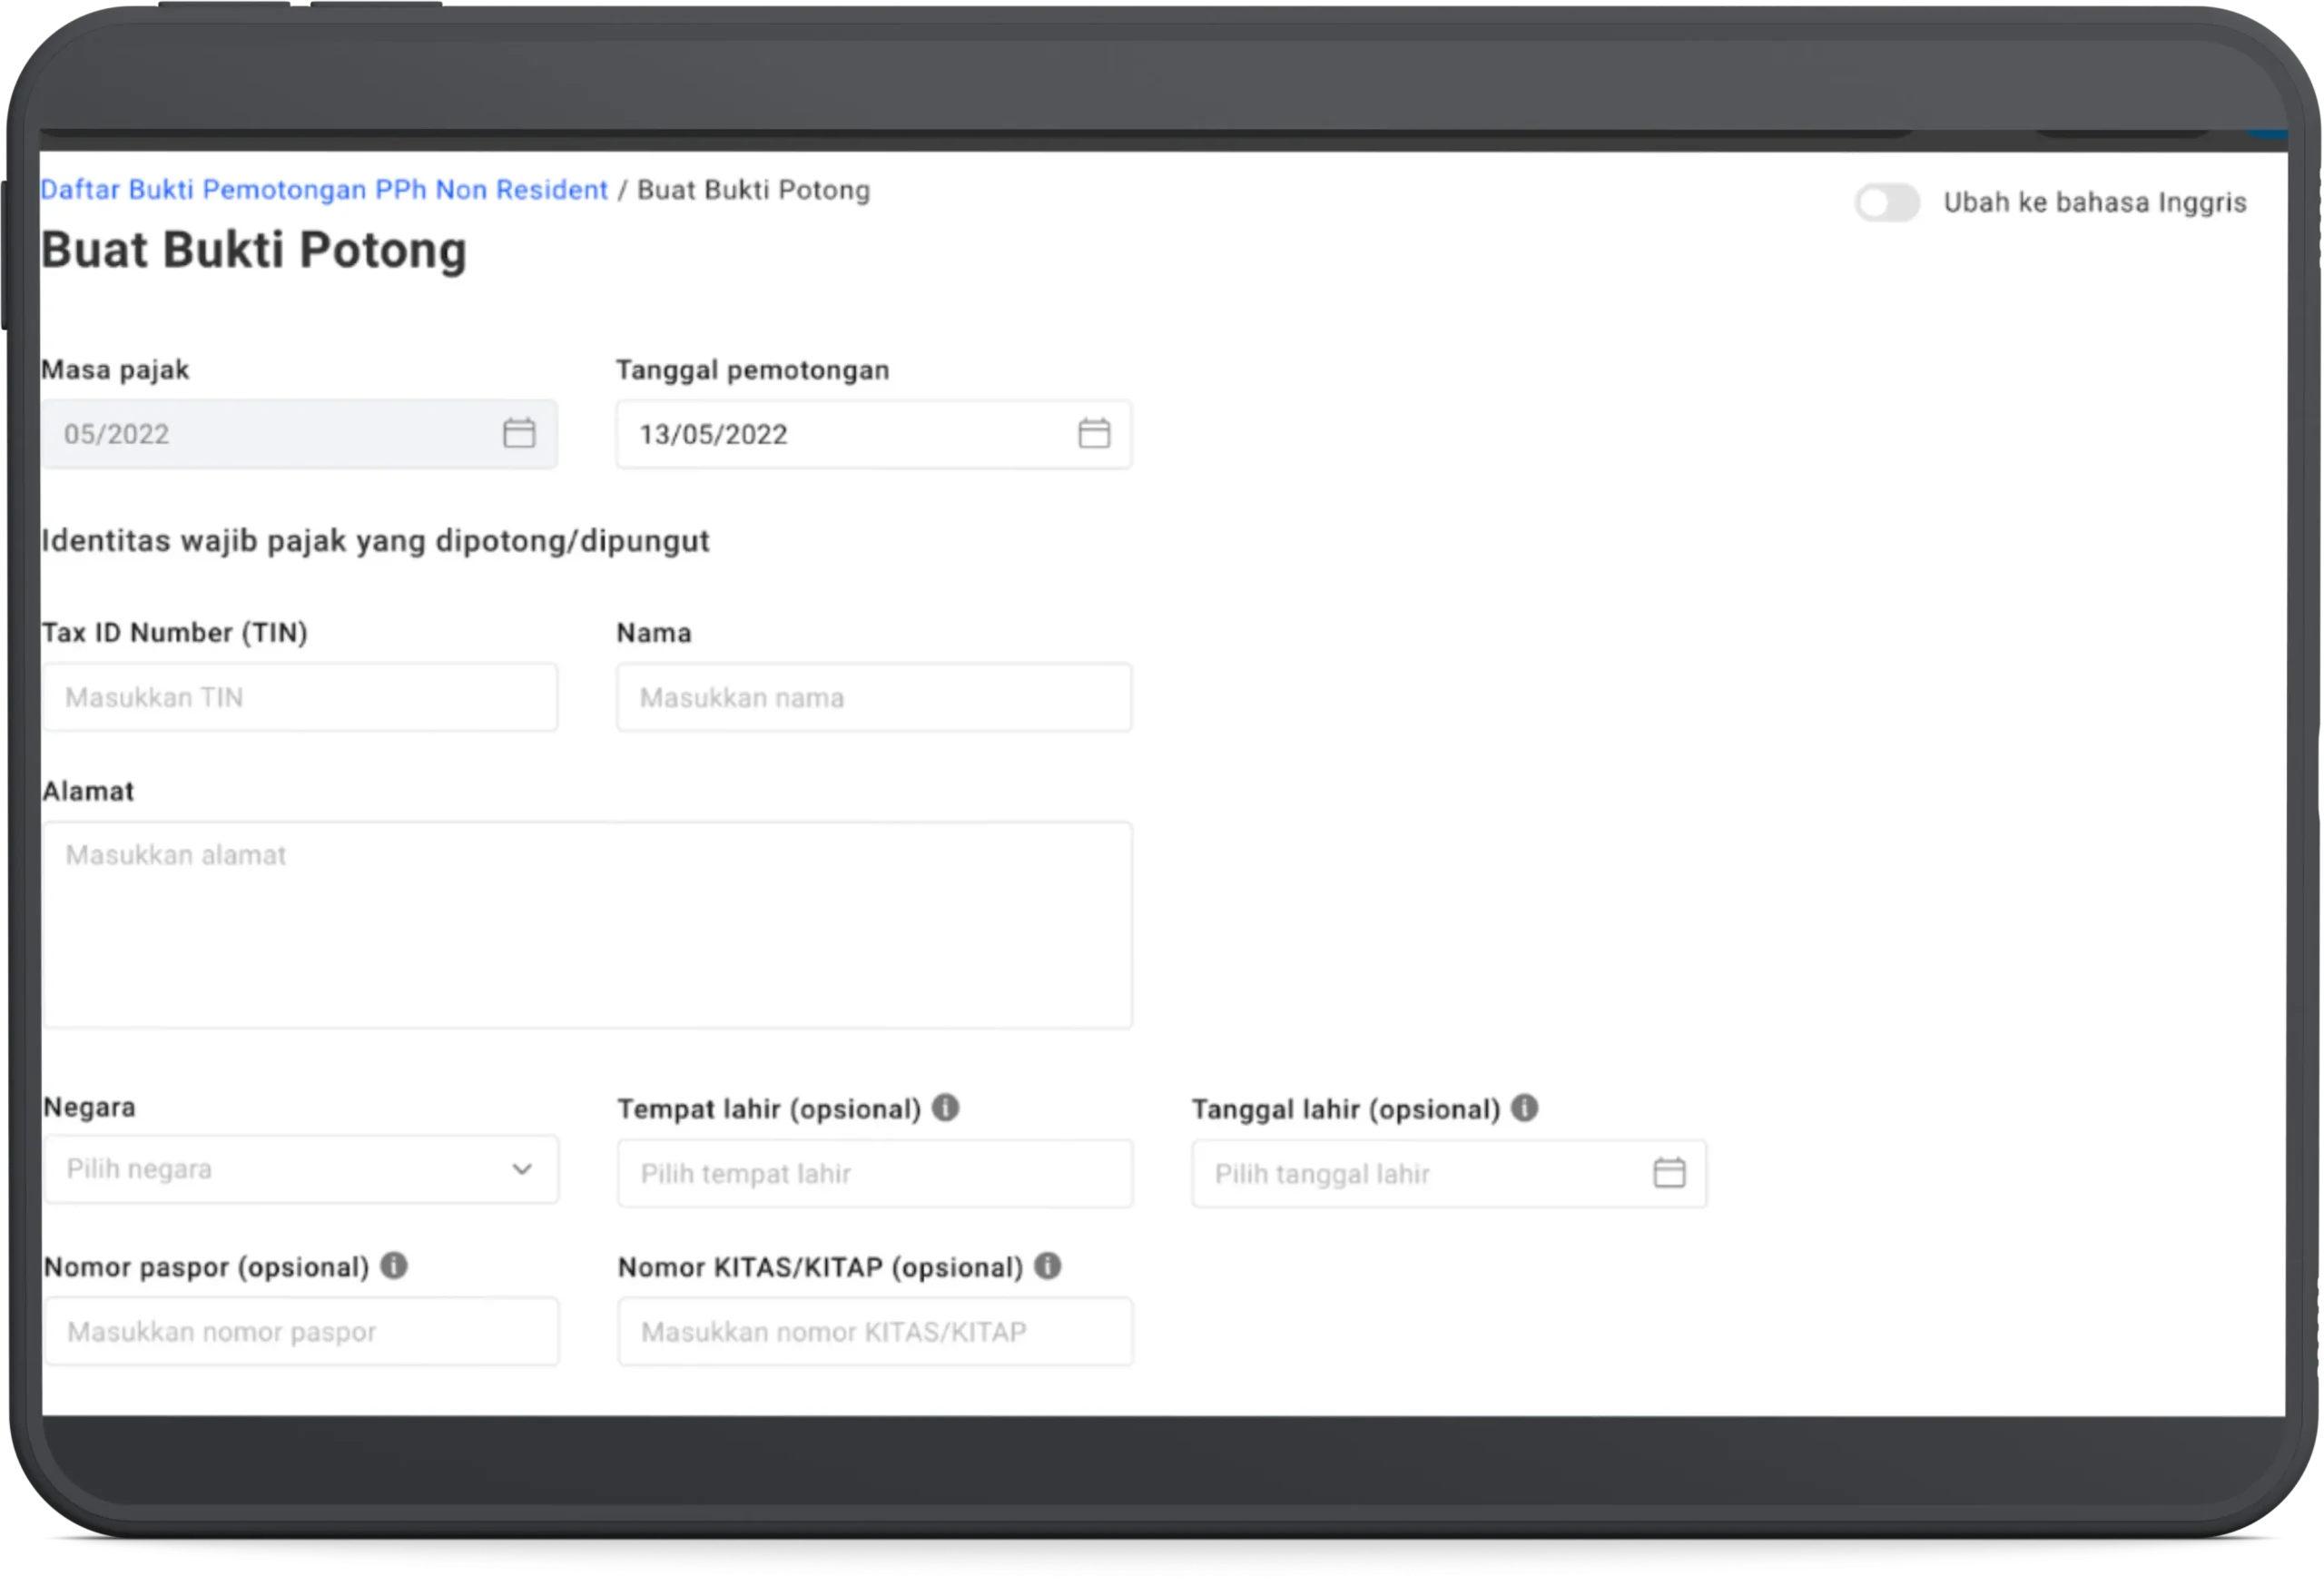Click the 13/05/2022 date value
Screen dimensions: 2324x1586
point(713,434)
